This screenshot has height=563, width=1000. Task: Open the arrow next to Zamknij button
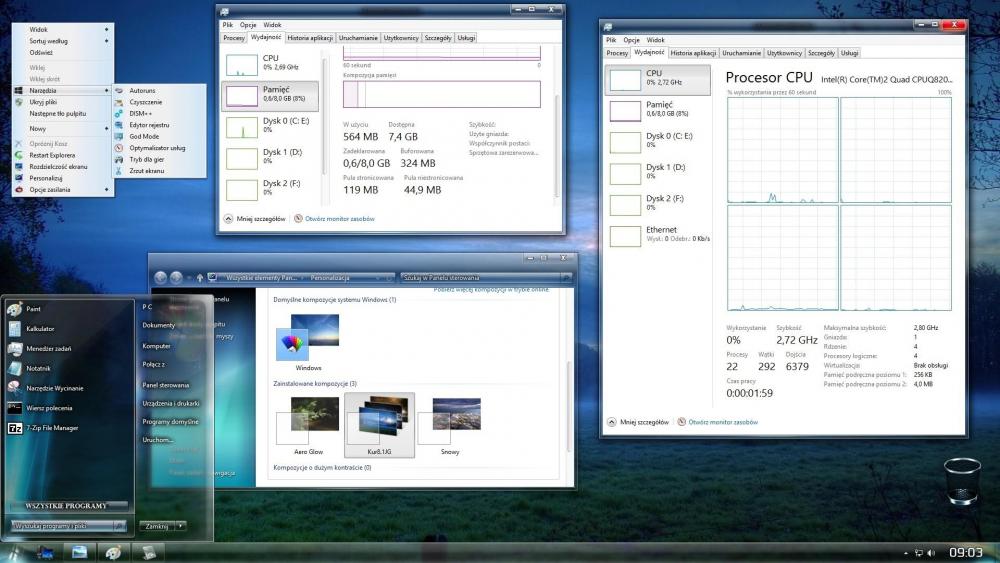(x=180, y=525)
